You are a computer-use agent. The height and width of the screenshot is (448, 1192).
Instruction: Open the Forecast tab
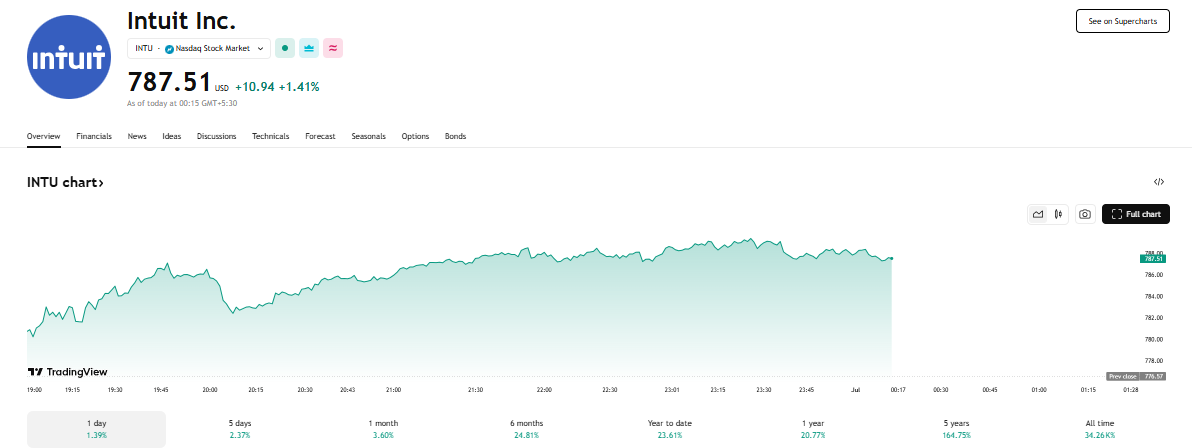pos(320,136)
